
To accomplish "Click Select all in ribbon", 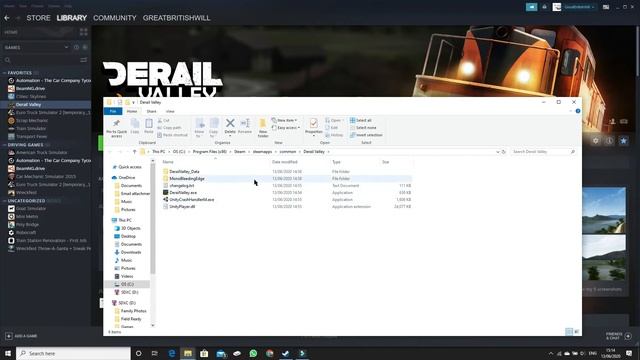I will [x=361, y=120].
